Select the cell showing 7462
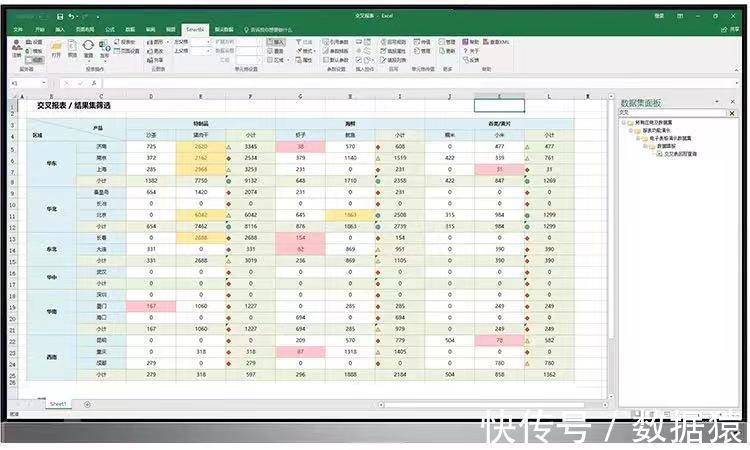 coord(201,226)
